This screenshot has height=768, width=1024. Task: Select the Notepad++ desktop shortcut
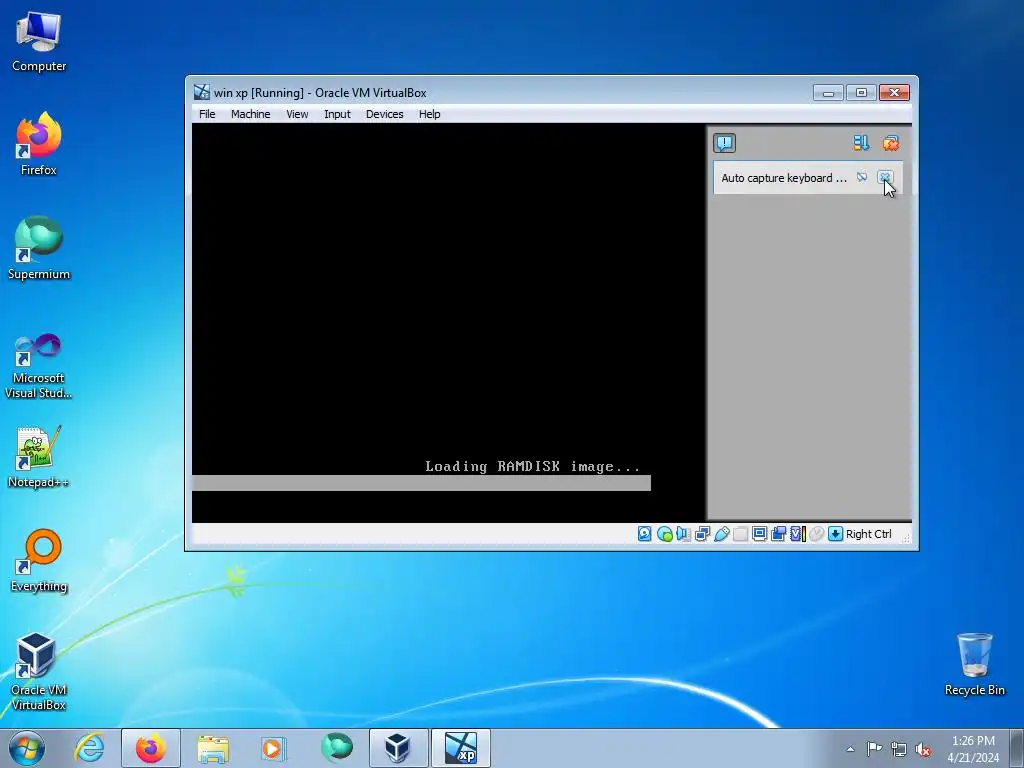click(x=39, y=457)
